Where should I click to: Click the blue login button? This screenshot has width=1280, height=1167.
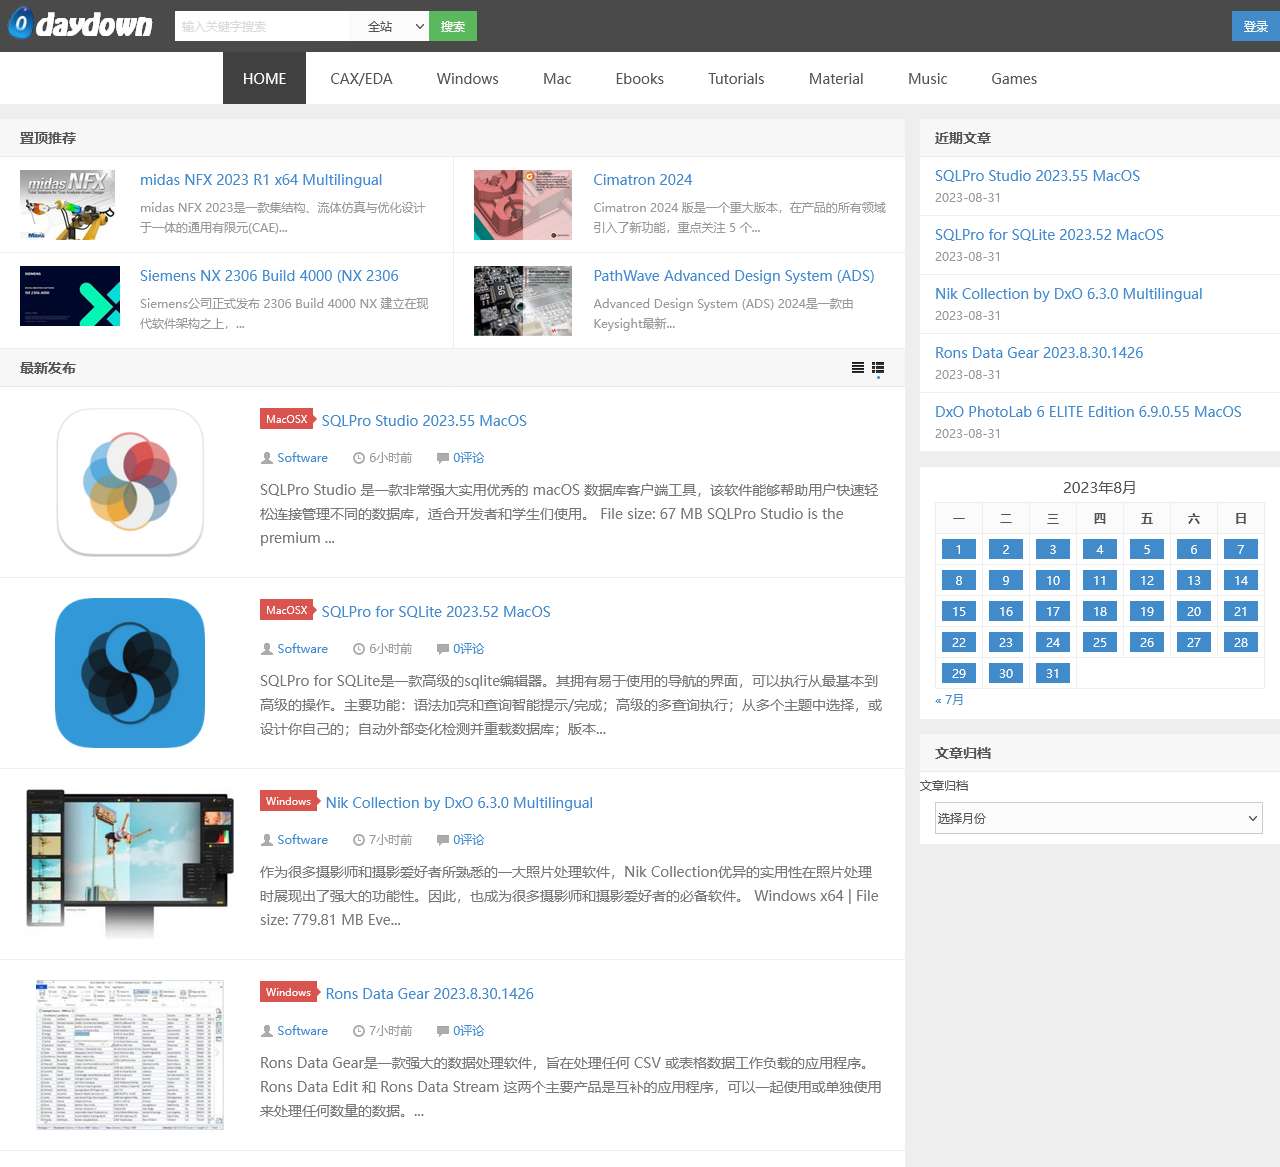1256,26
